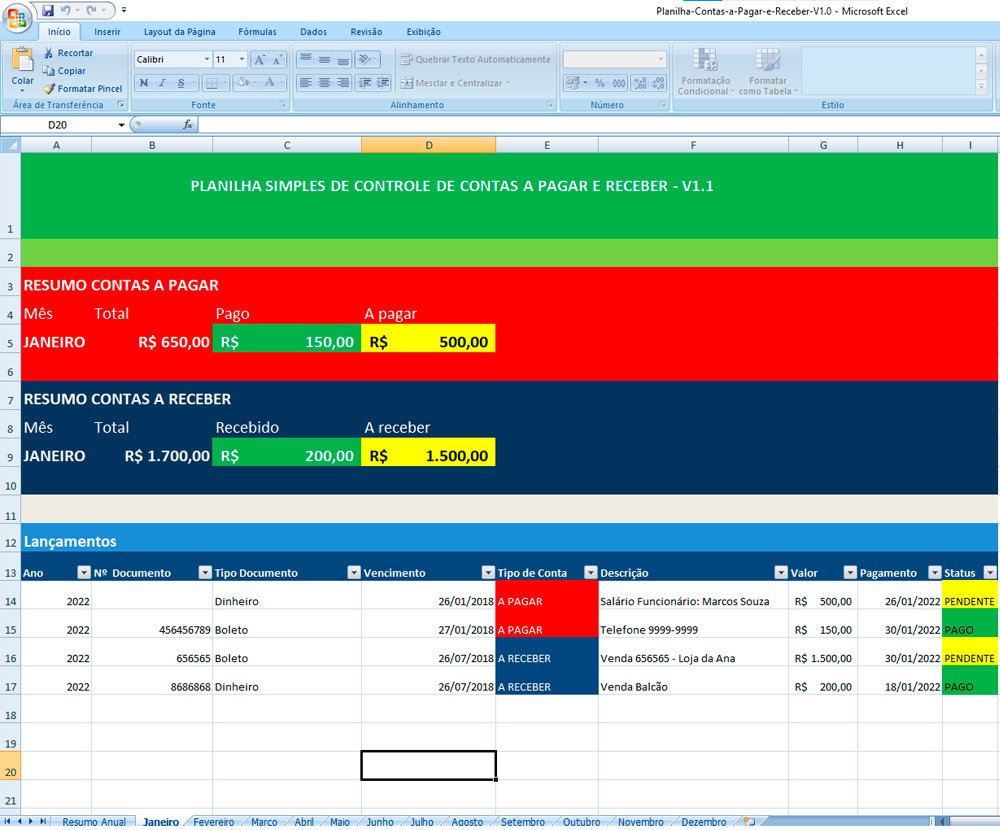This screenshot has height=830, width=1000.
Task: Toggle italic formatting (I button)
Action: click(x=161, y=83)
